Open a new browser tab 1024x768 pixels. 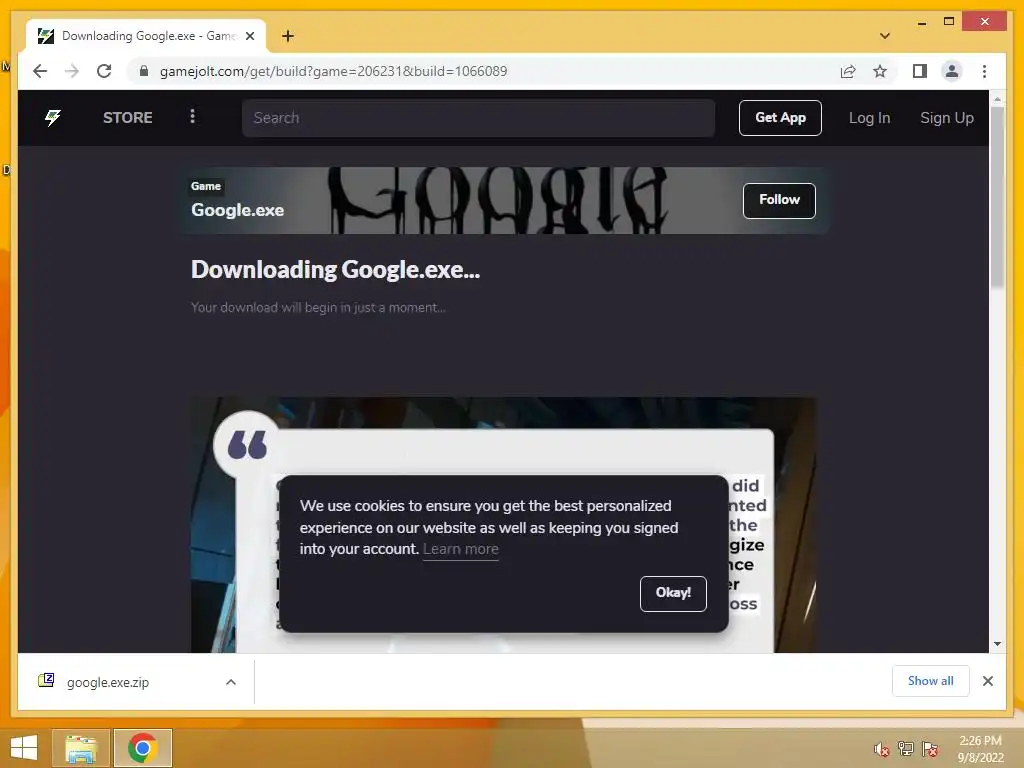(x=287, y=36)
